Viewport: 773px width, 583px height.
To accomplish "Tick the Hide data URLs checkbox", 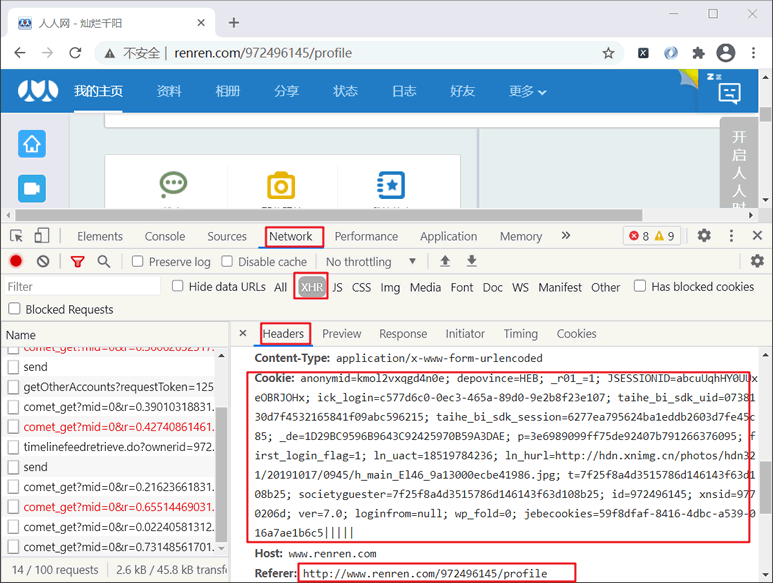I will pyautogui.click(x=178, y=287).
